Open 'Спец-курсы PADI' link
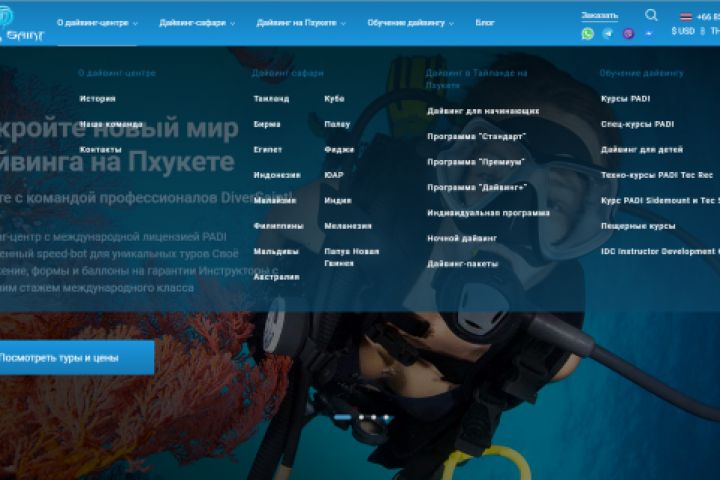This screenshot has height=480, width=720. coord(637,124)
